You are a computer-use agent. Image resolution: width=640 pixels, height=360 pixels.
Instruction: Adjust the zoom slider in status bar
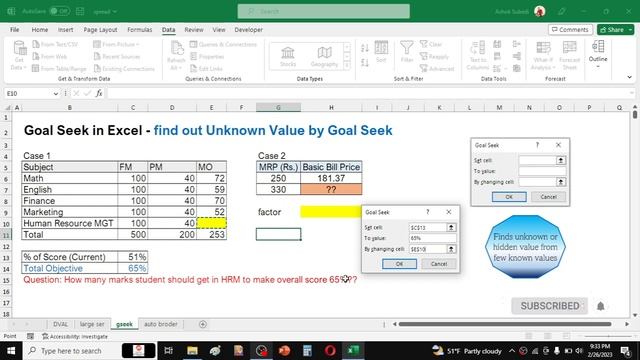tap(608, 336)
